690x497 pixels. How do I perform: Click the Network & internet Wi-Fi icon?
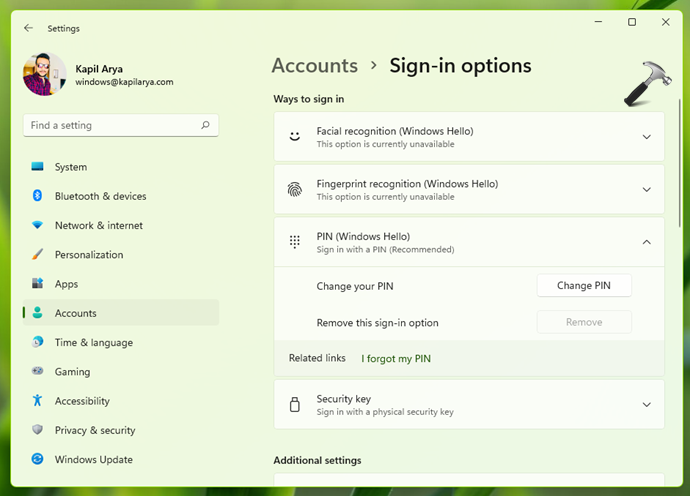tap(38, 225)
